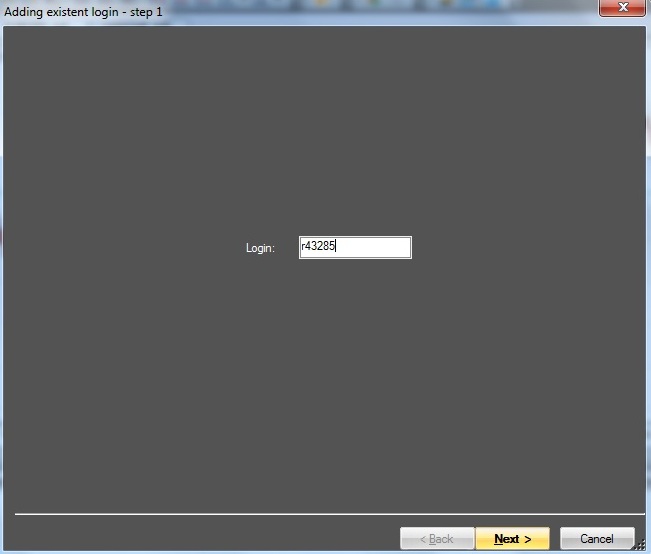The height and width of the screenshot is (554, 651).
Task: Click empty dark panel below the Login field
Action: [325, 380]
